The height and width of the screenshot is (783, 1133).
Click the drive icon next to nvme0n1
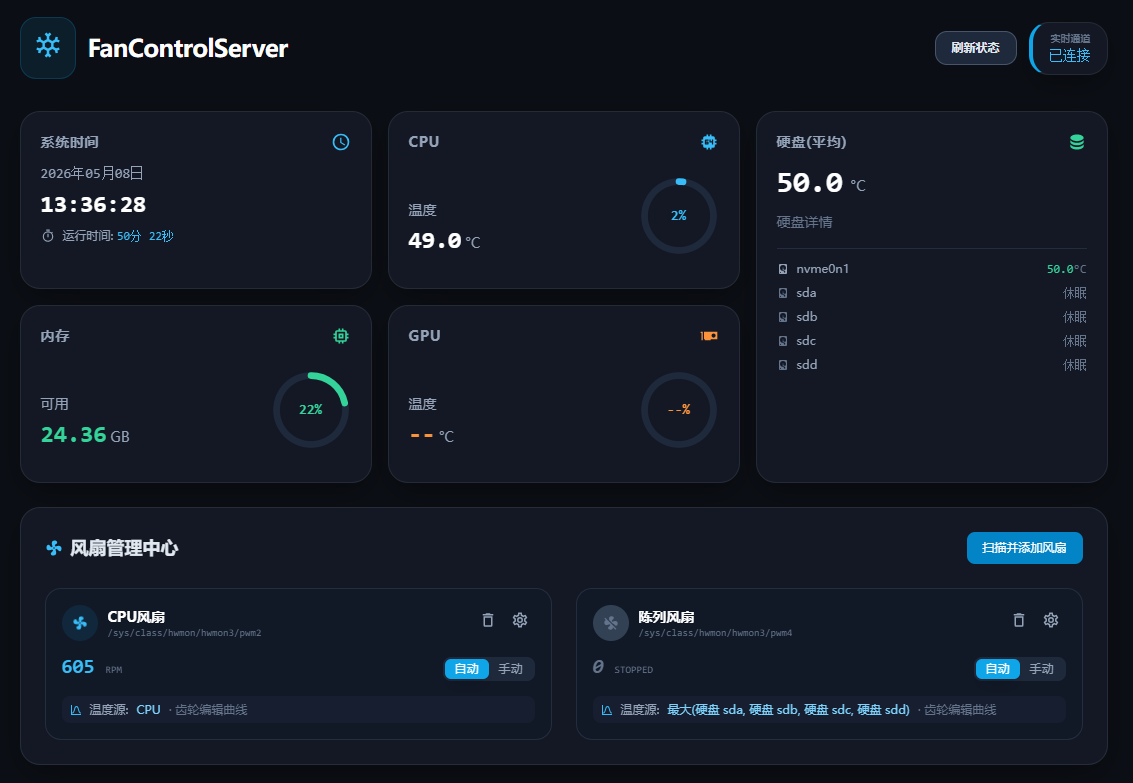pyautogui.click(x=783, y=269)
